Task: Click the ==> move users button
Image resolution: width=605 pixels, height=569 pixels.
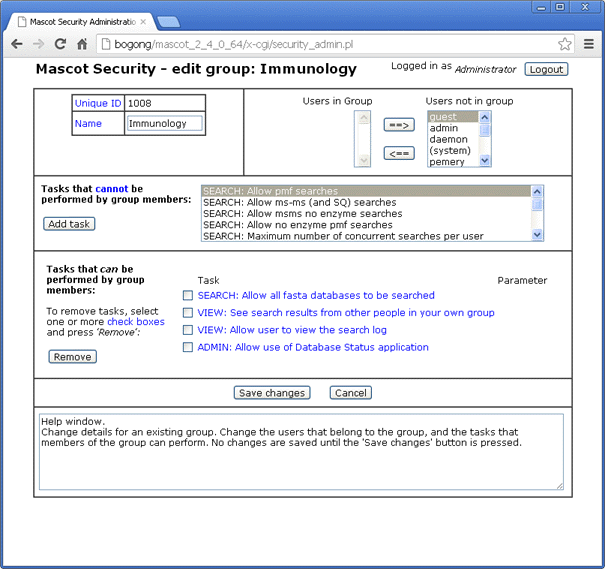Action: 399,125
